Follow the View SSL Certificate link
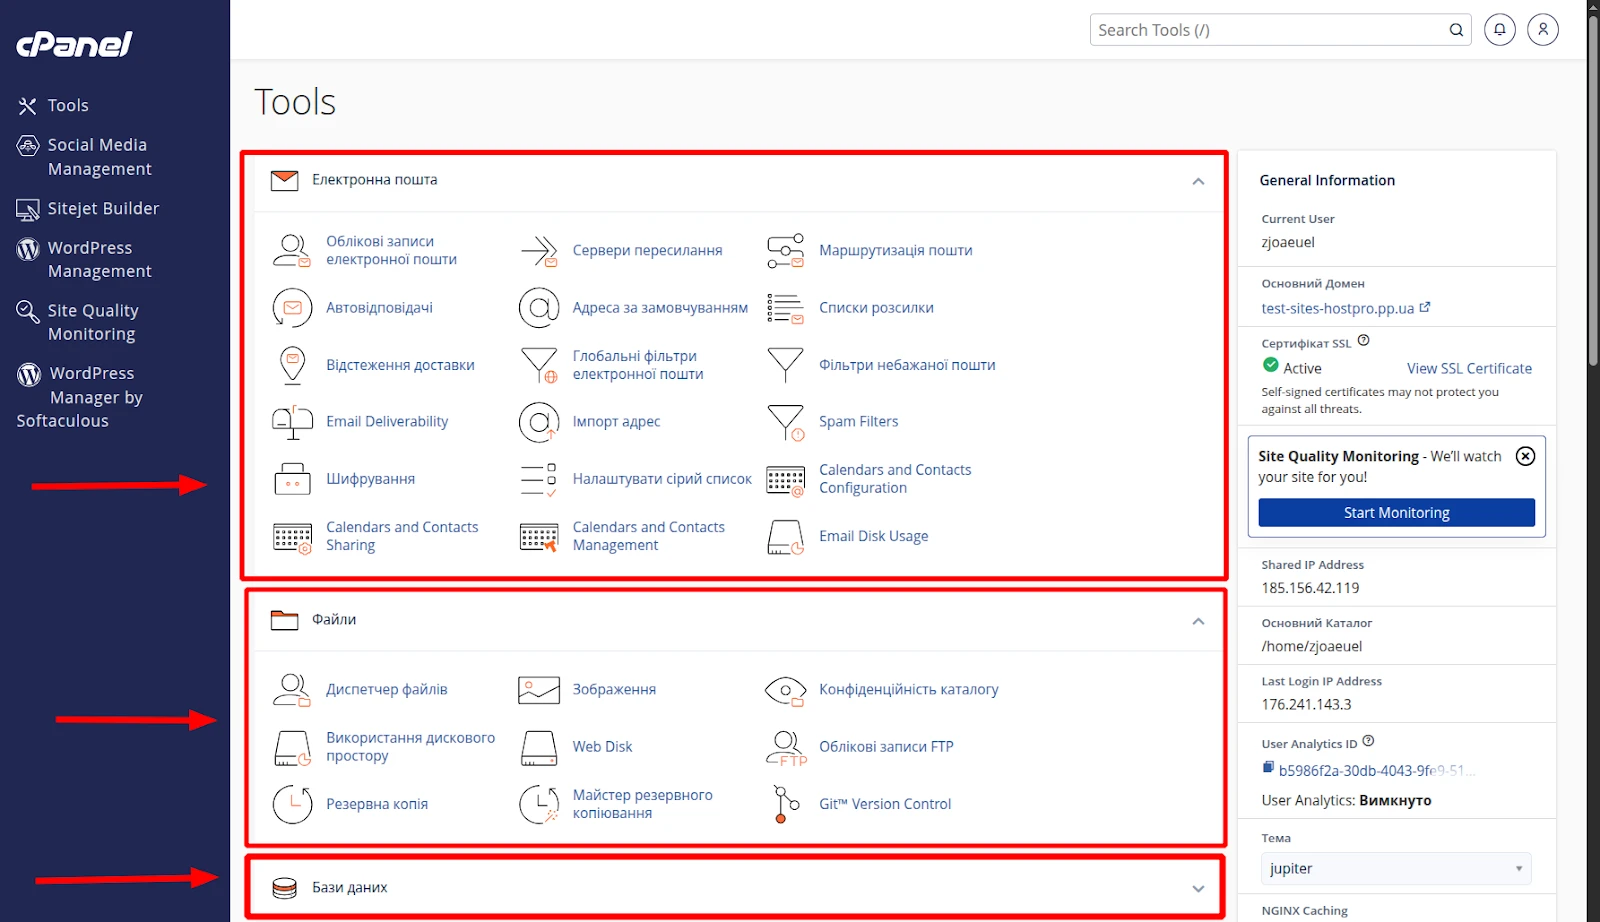 pyautogui.click(x=1469, y=368)
